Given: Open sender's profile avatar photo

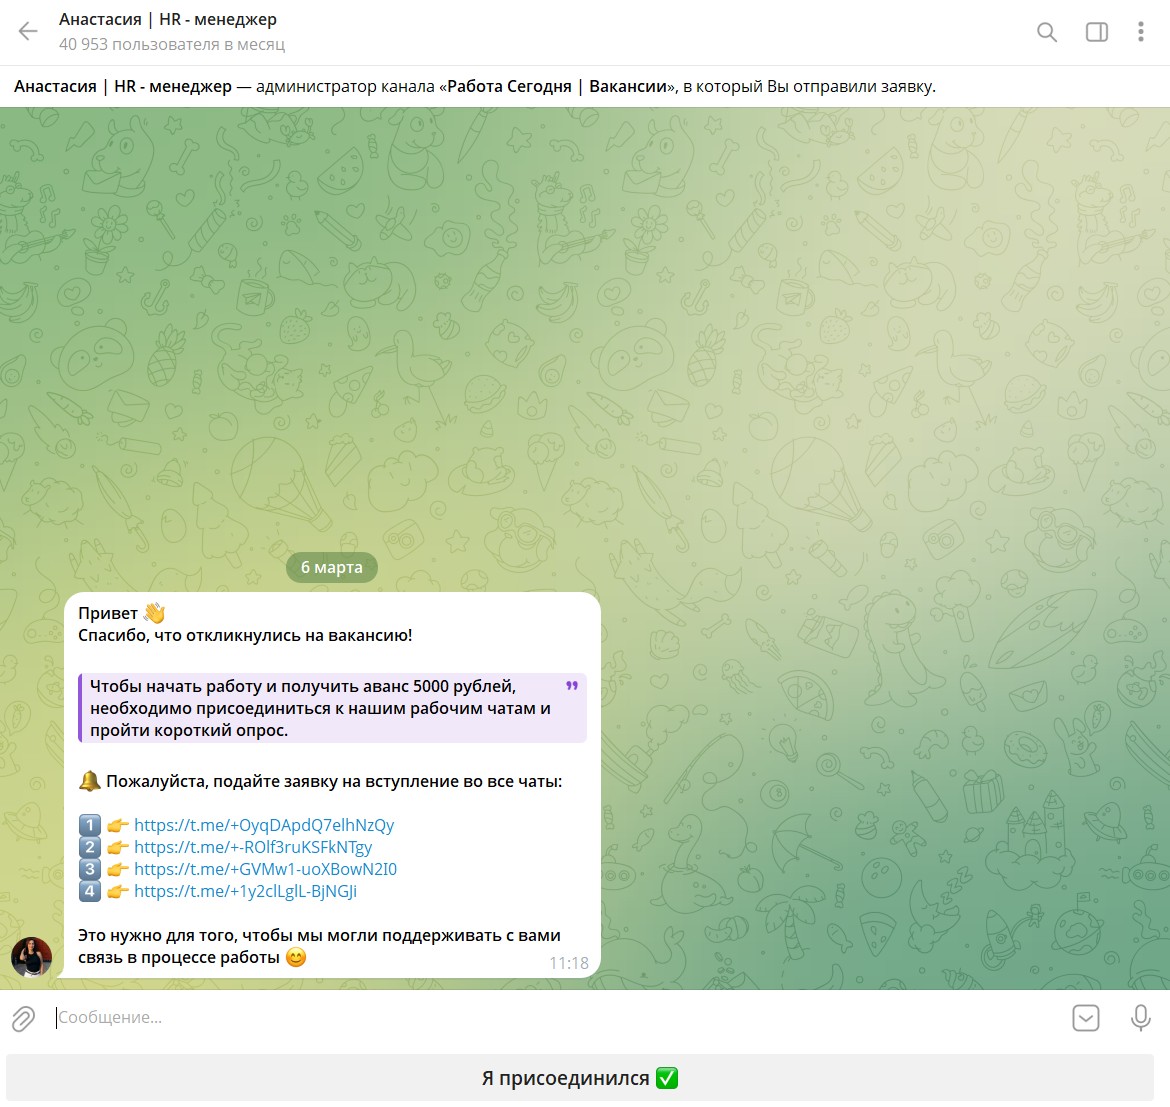Looking at the screenshot, I should coord(31,956).
